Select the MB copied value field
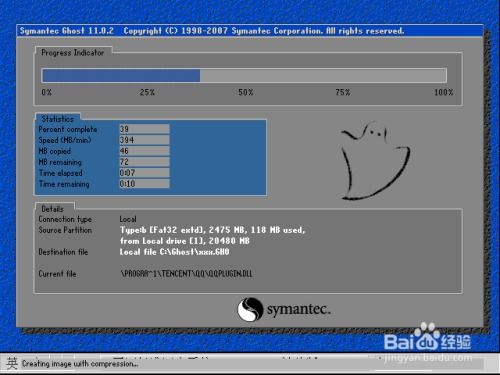The image size is (500, 375). (144, 151)
